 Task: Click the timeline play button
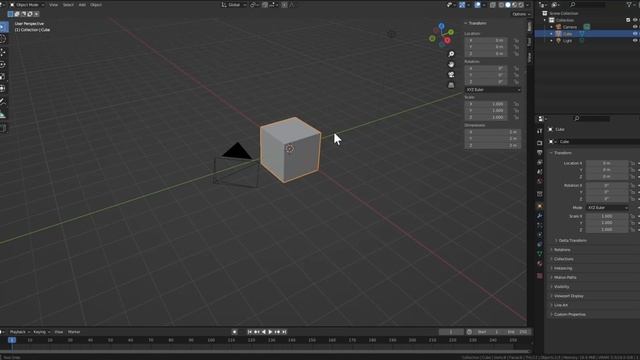click(x=270, y=332)
